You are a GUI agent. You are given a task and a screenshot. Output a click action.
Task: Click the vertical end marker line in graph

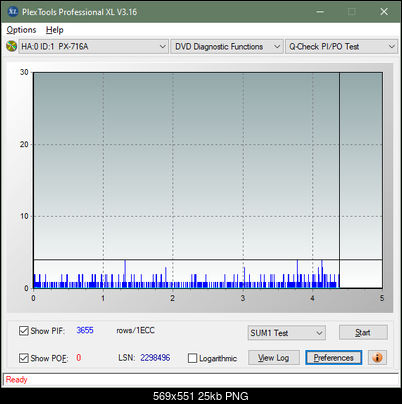click(x=339, y=180)
